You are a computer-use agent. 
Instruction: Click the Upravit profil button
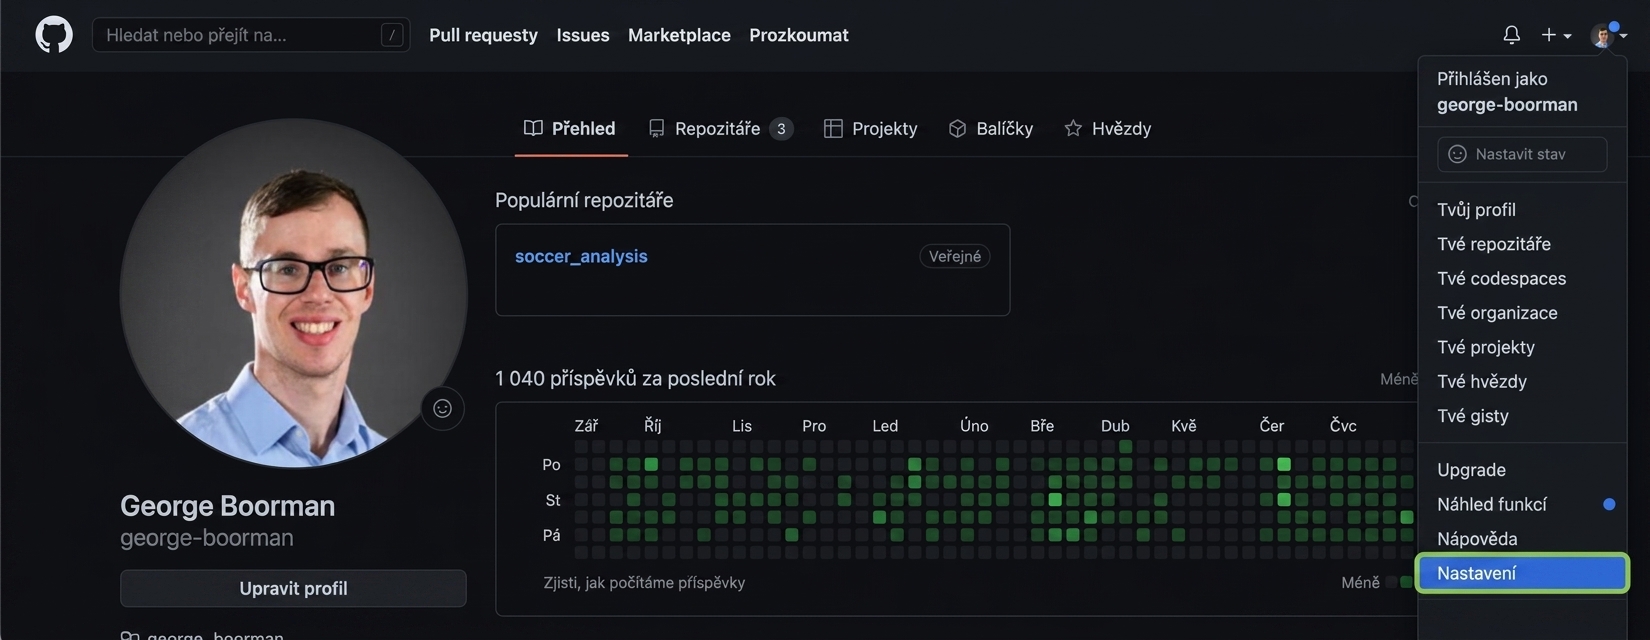coord(293,588)
